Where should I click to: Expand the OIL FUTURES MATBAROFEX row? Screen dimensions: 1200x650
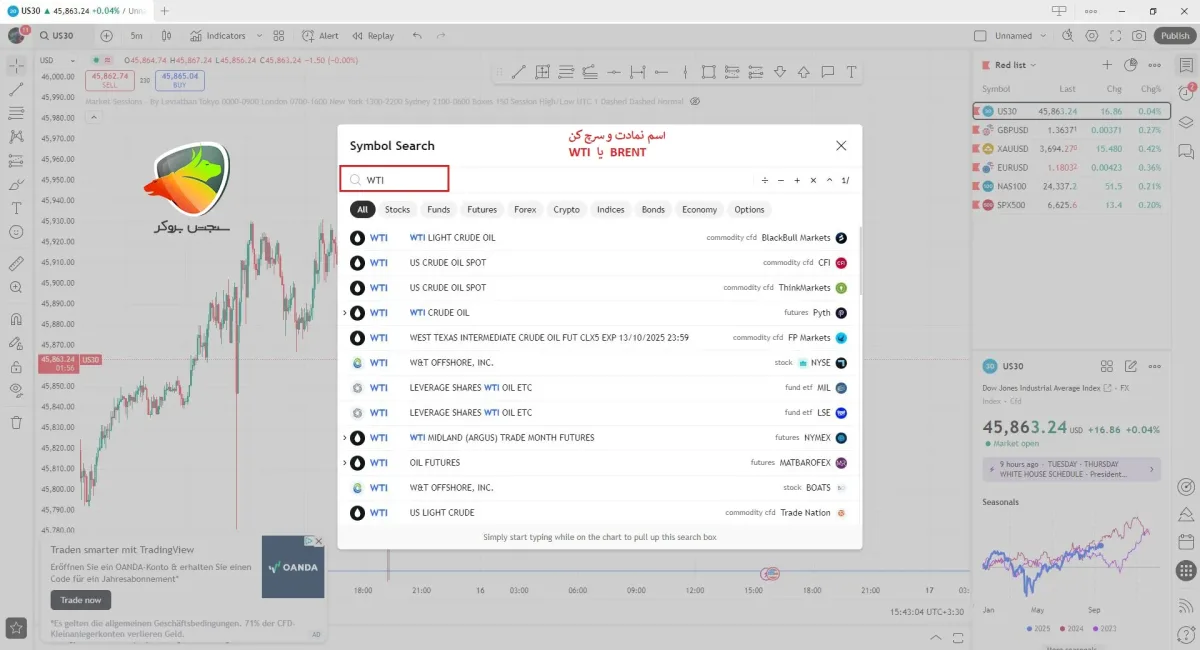click(x=345, y=463)
